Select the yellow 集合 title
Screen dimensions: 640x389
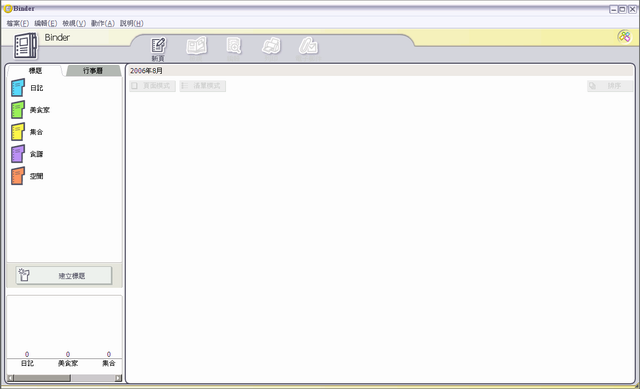click(27, 132)
